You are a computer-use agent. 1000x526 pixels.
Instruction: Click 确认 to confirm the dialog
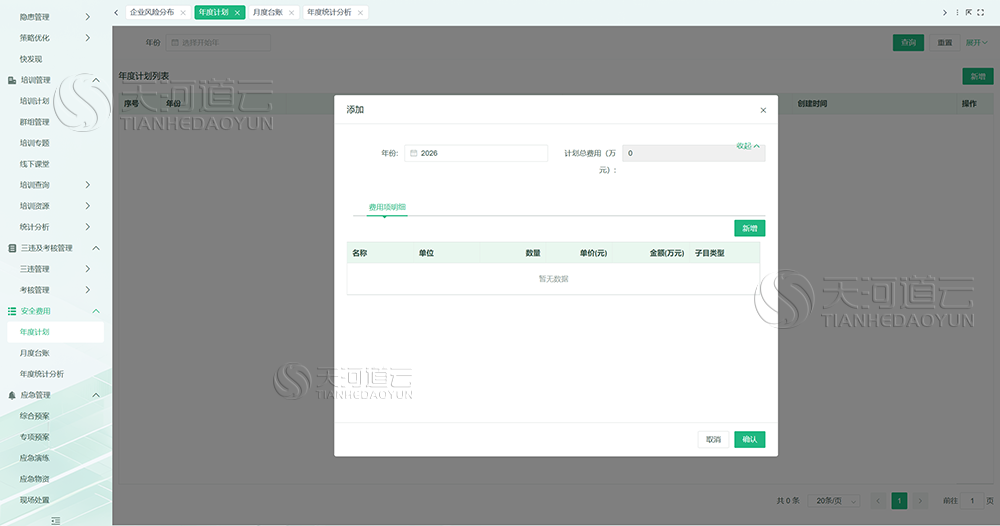point(749,439)
